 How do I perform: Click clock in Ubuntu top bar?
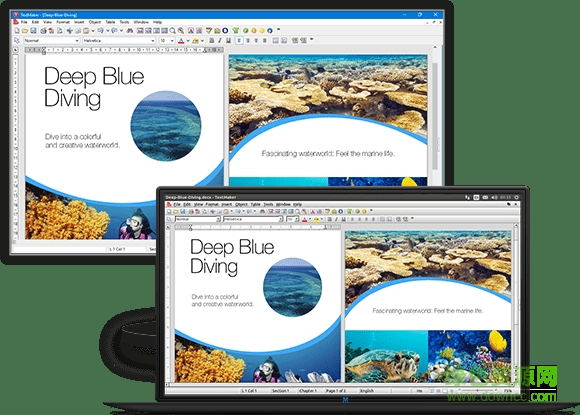pos(505,198)
